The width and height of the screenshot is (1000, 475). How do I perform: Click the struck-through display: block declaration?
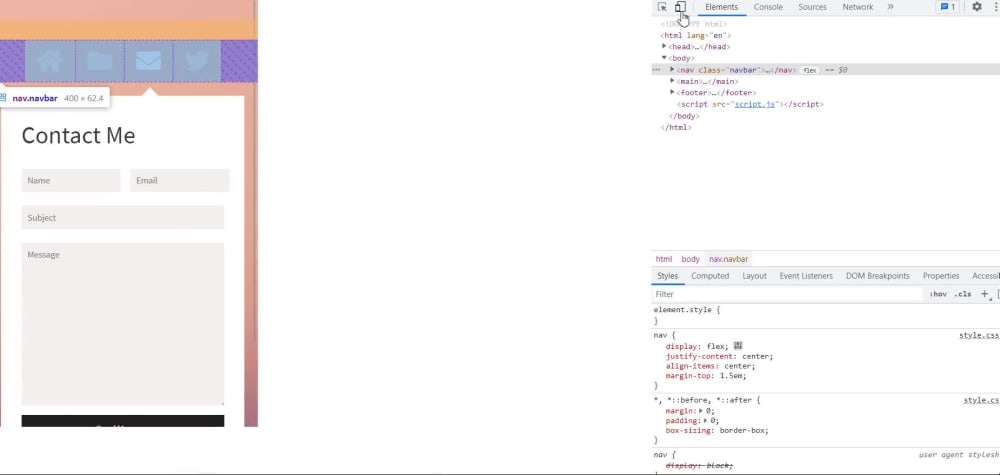[x=699, y=466]
